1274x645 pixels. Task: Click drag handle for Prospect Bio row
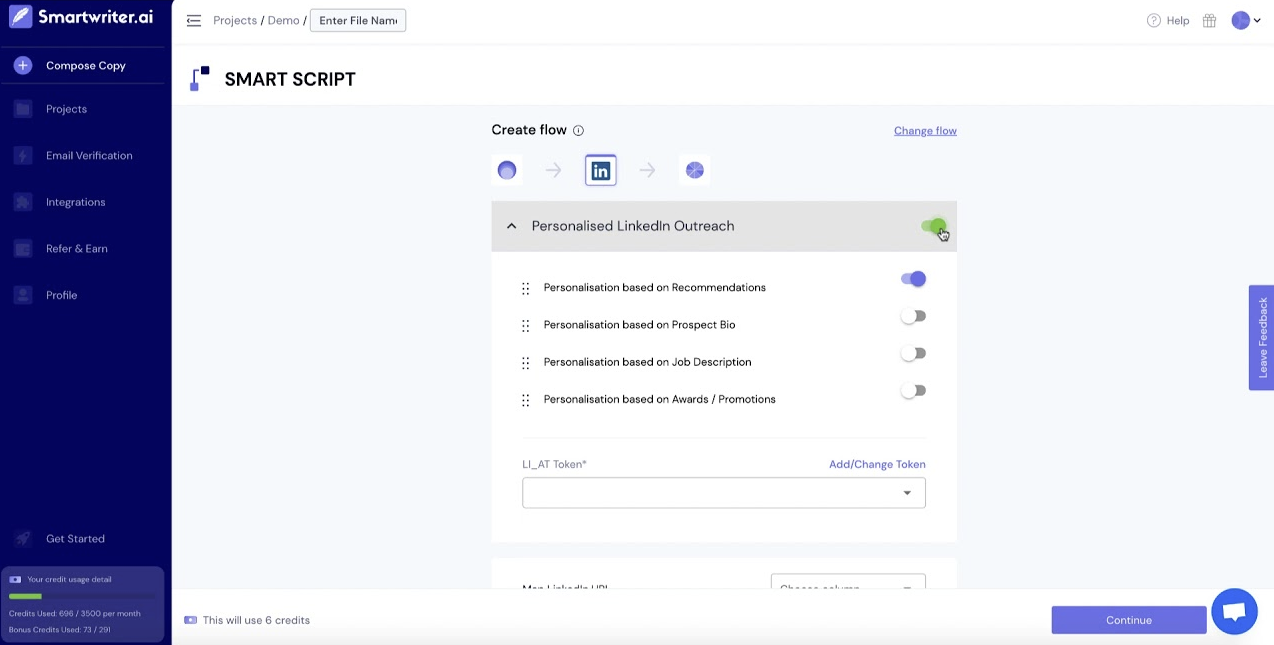[x=526, y=326]
